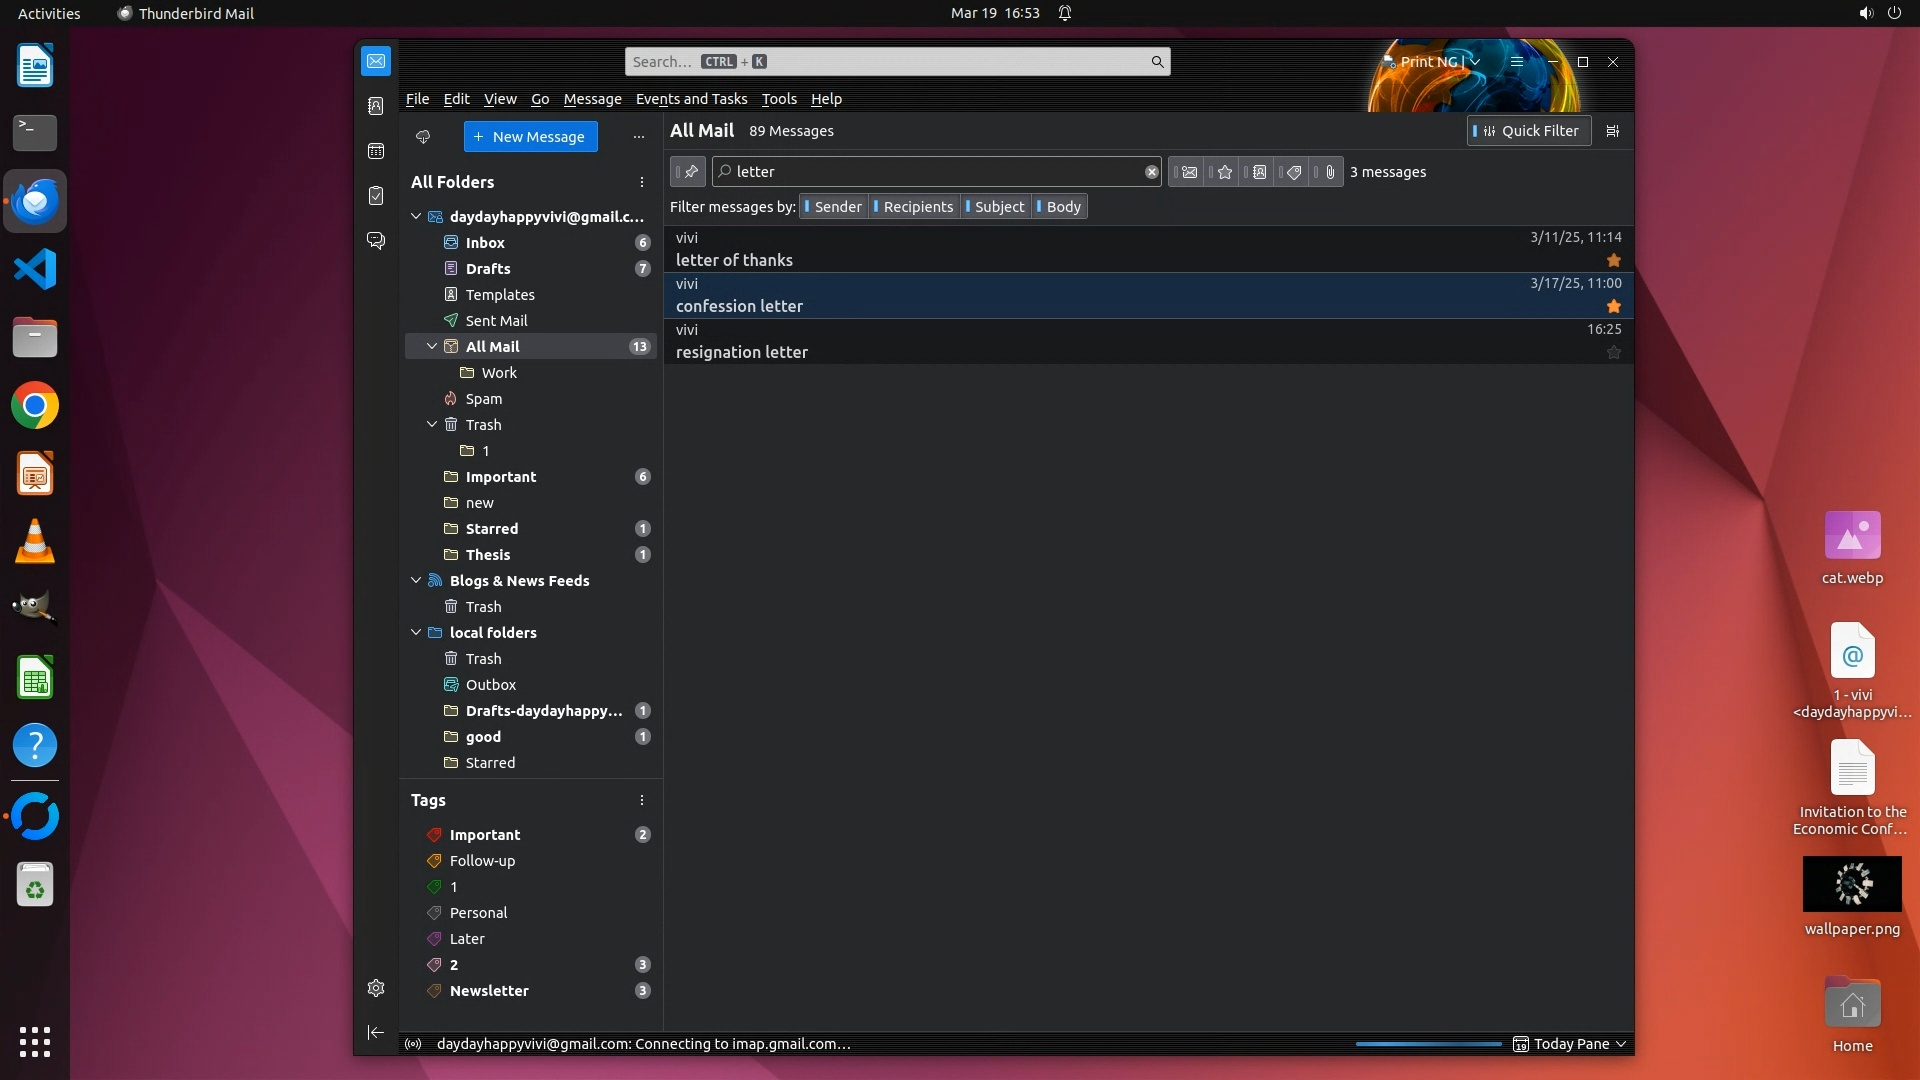Open the Tasks space icon
This screenshot has width=1920, height=1080.
(376, 196)
